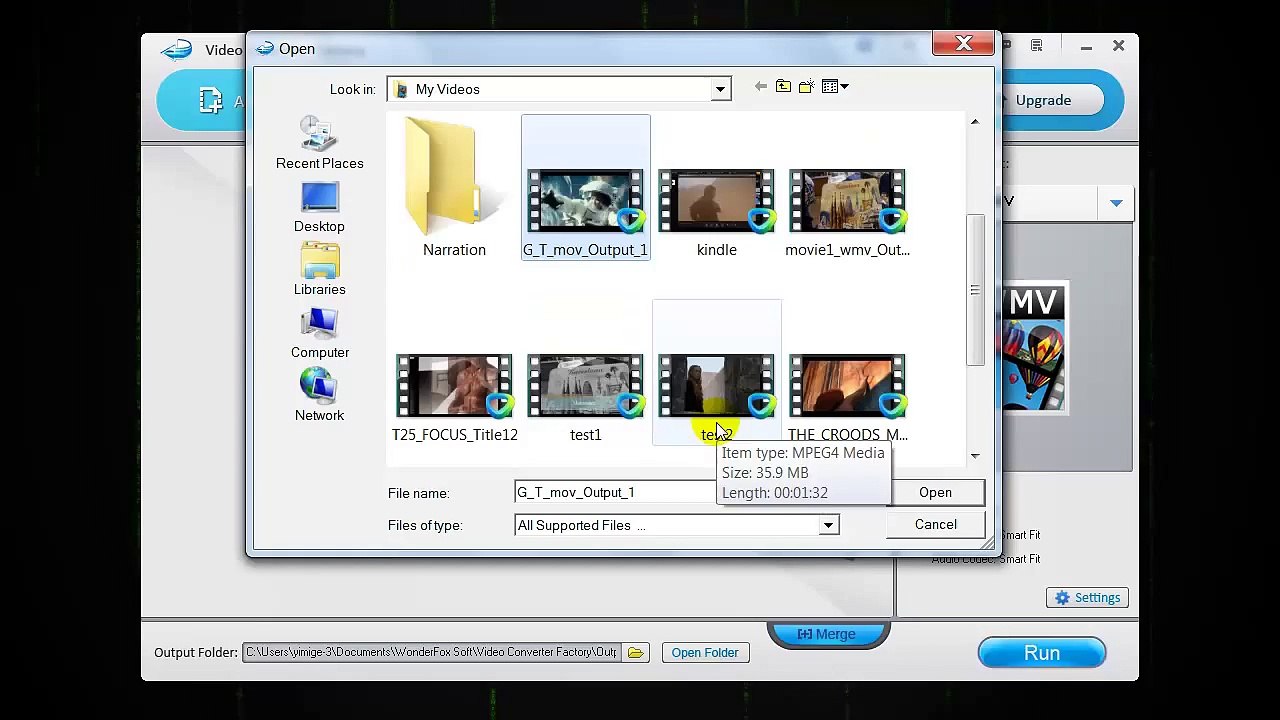Click the Output Folder path field
Screen dimensions: 1280x720
click(x=432, y=653)
